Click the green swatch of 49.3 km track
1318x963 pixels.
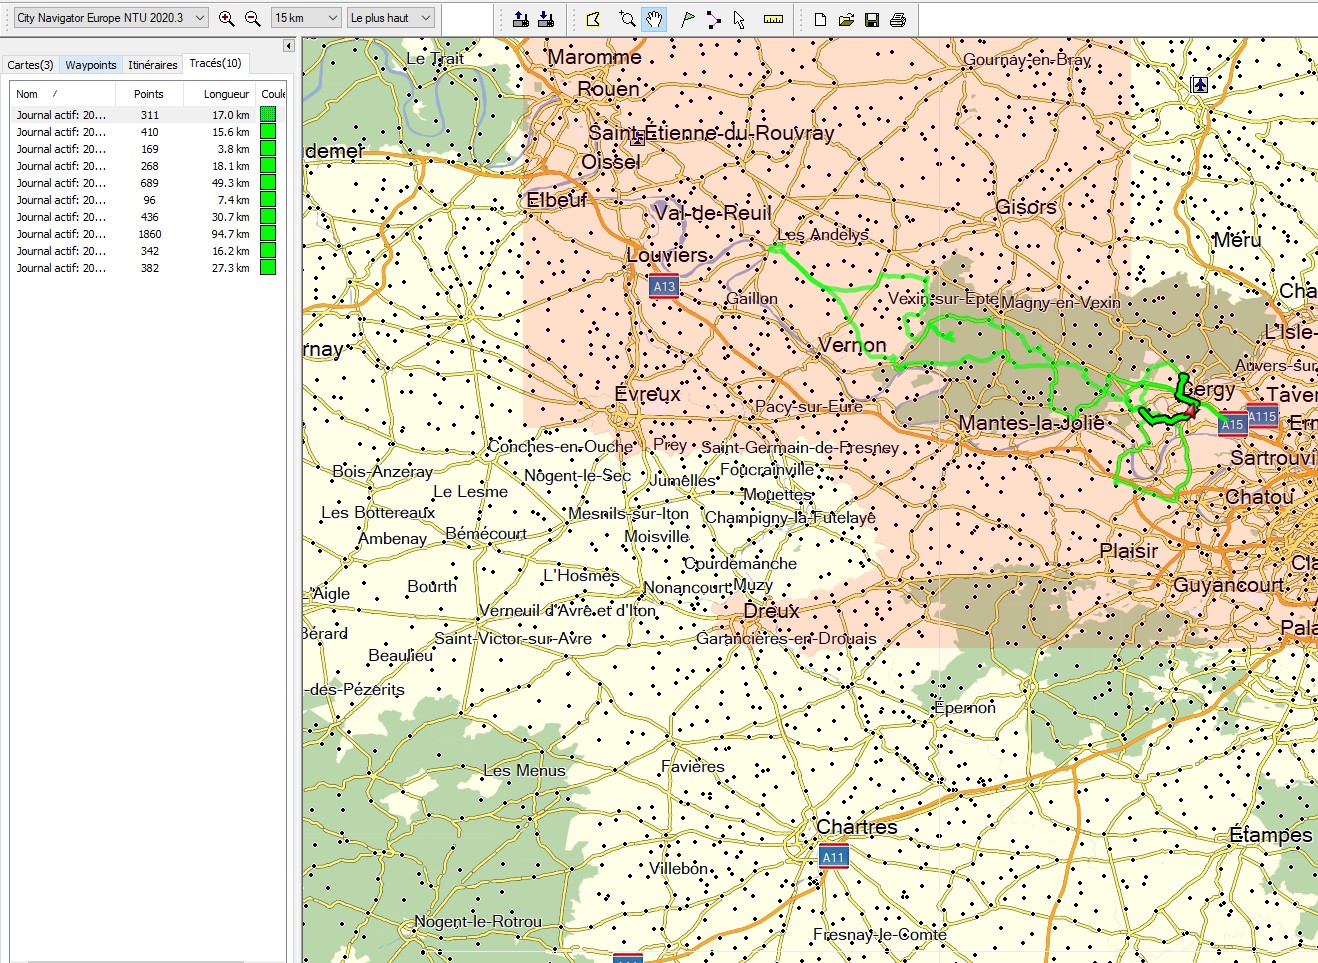[268, 183]
